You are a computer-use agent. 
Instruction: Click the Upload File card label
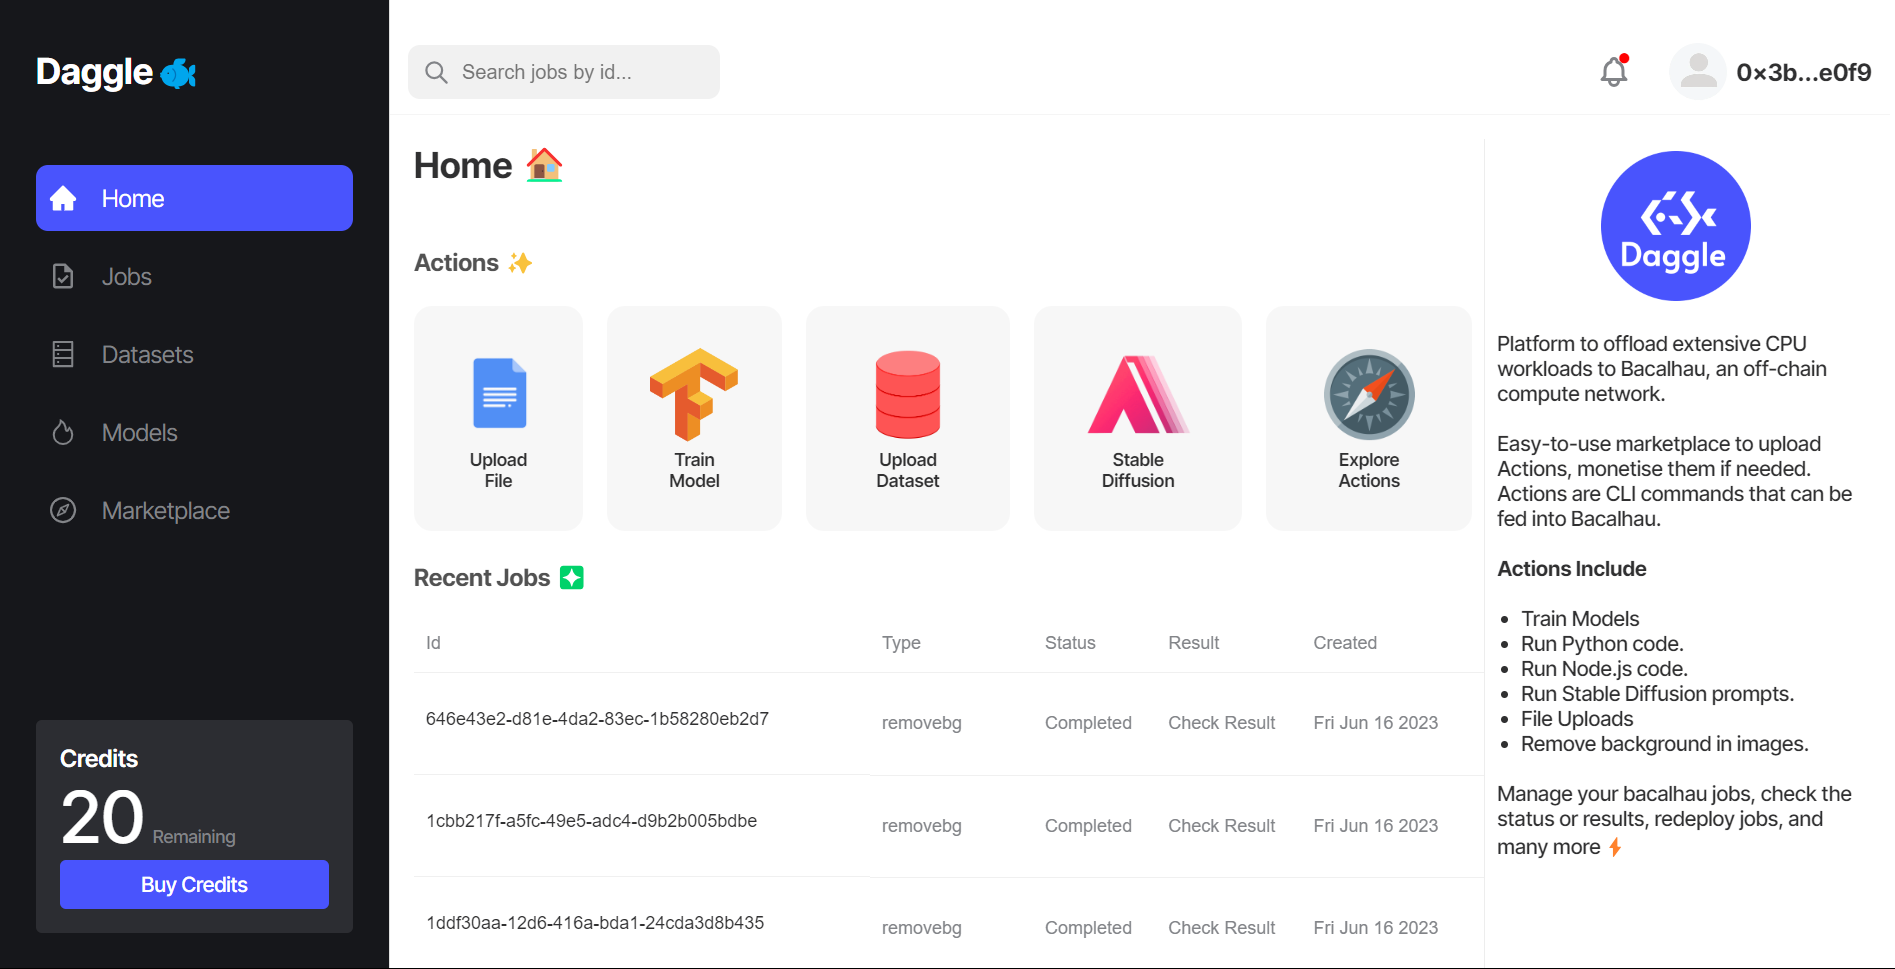click(498, 470)
